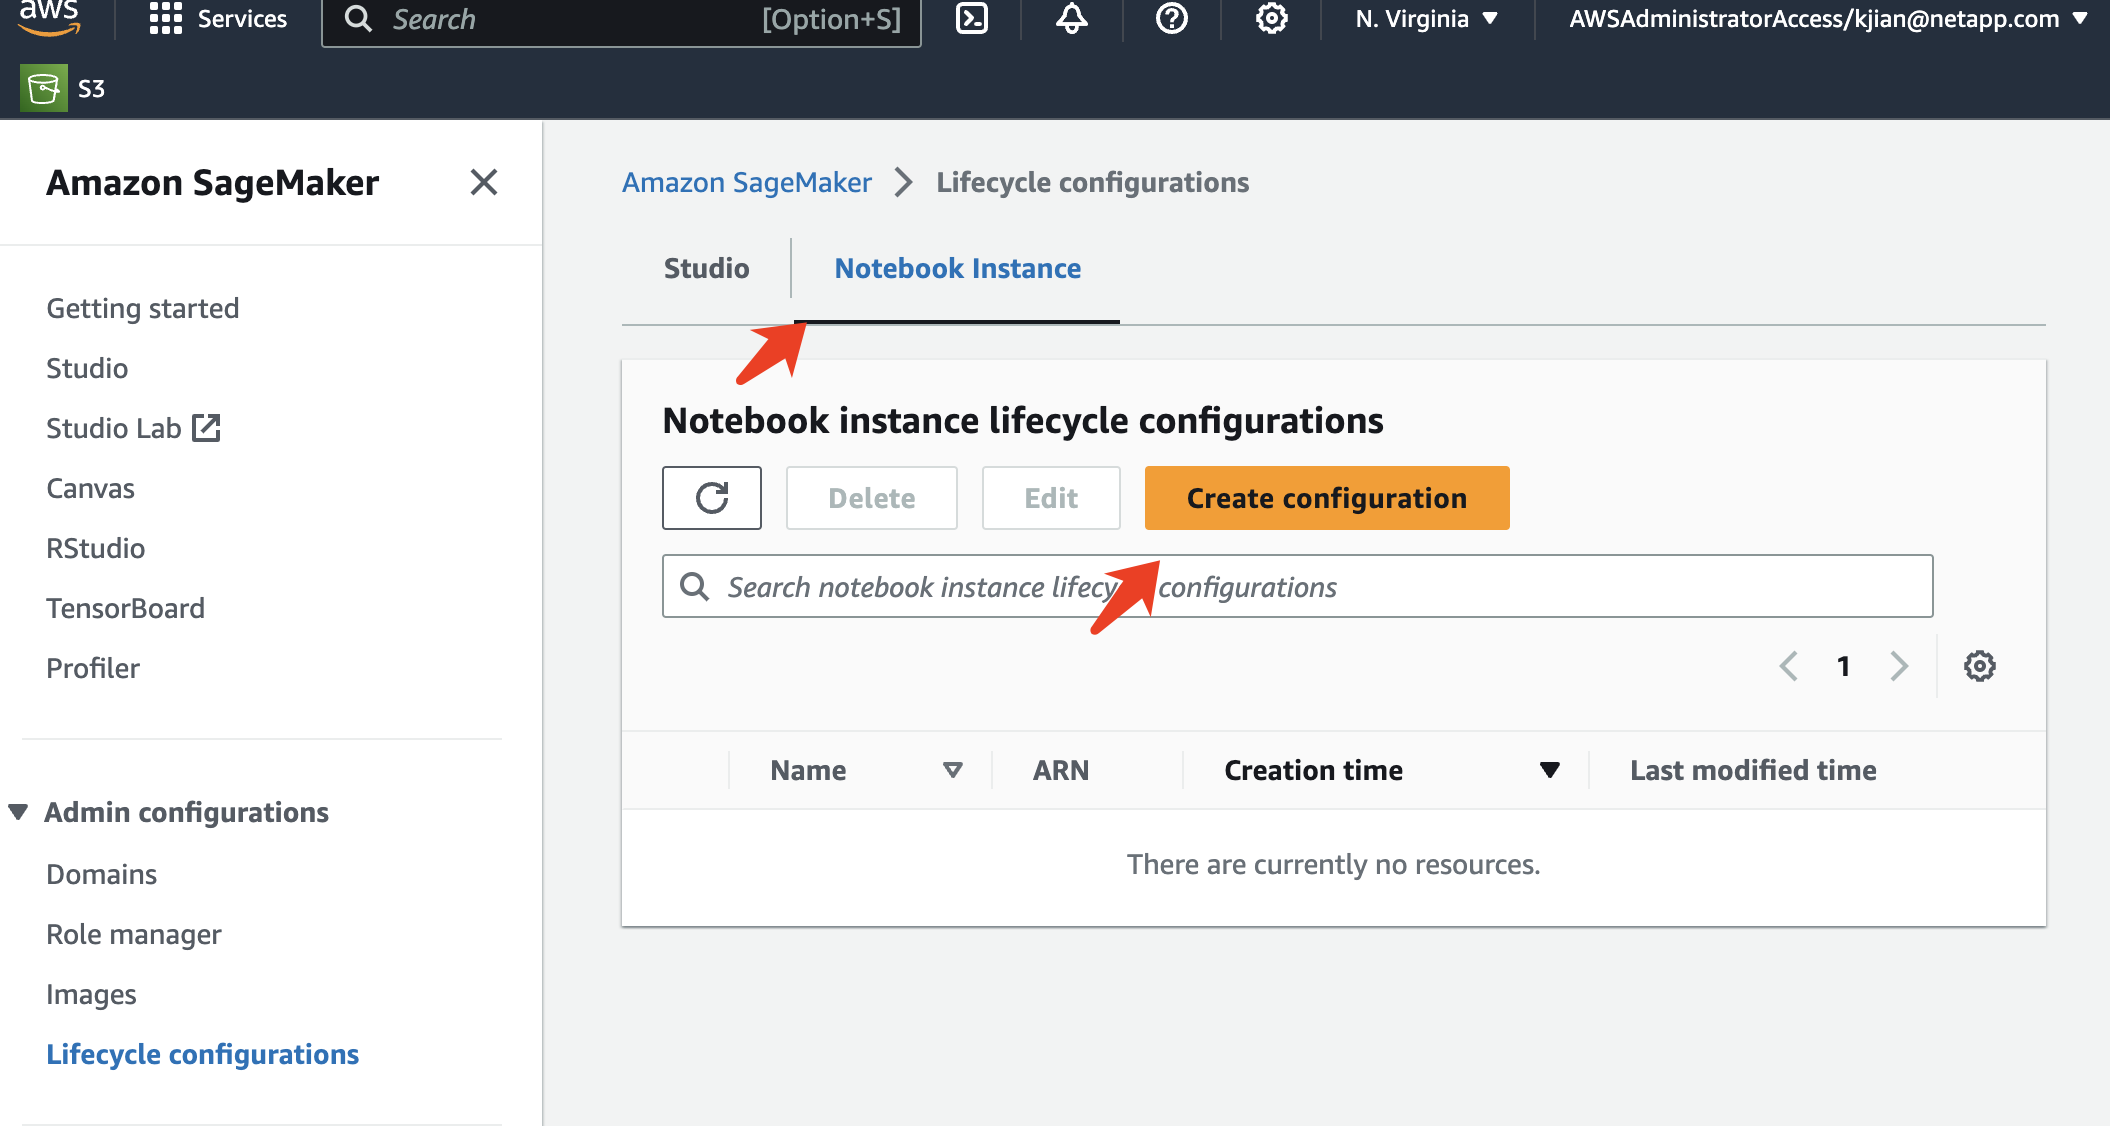Close the Amazon SageMaker sidebar
The width and height of the screenshot is (2110, 1126).
[x=484, y=182]
